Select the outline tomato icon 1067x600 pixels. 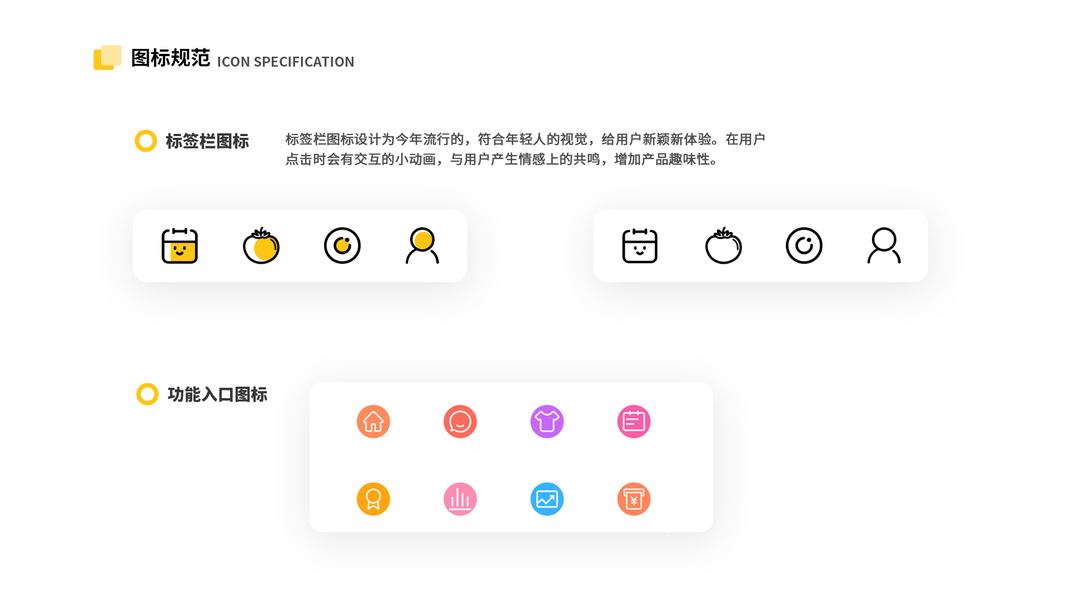723,246
